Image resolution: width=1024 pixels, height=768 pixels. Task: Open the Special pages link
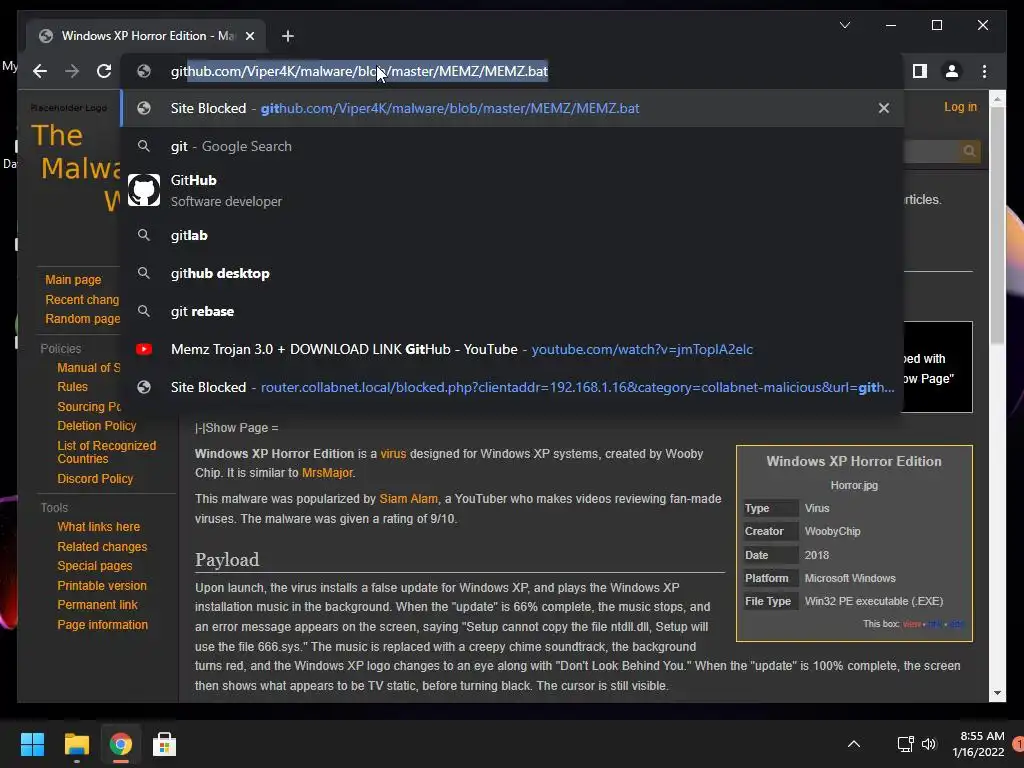(94, 566)
